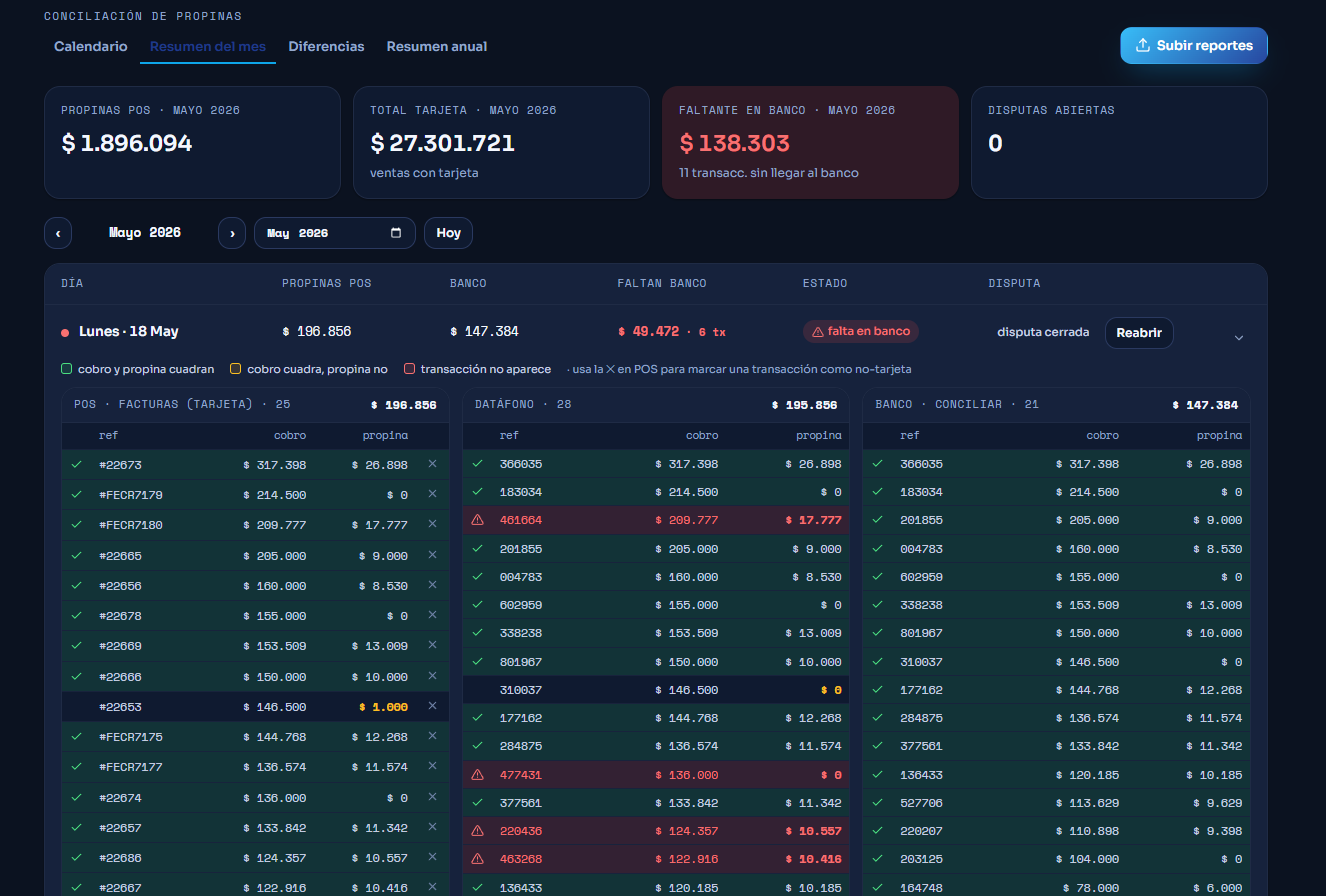Image resolution: width=1326 pixels, height=896 pixels.
Task: Click check mark on Banco row 201855
Action: (877, 520)
